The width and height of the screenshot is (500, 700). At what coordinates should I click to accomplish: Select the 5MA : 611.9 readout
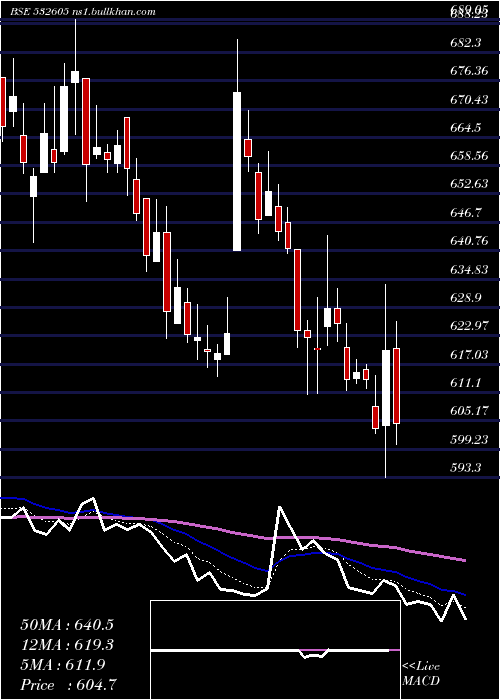63,665
